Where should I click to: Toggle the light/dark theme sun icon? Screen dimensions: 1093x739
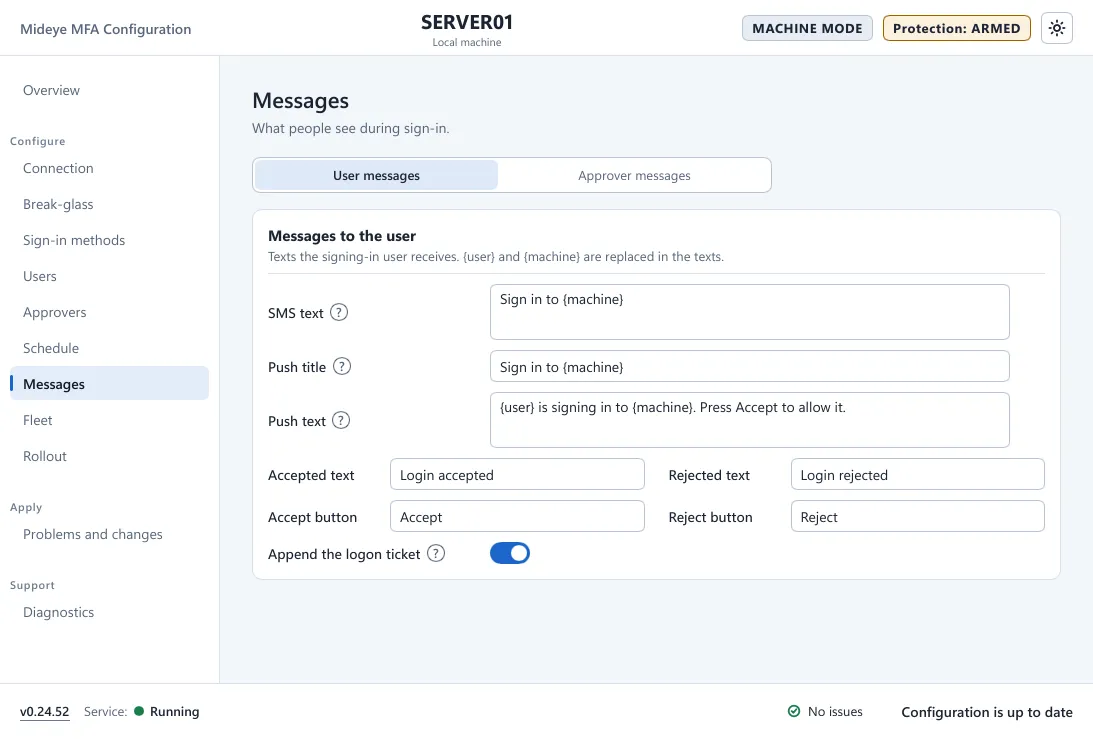click(x=1057, y=29)
